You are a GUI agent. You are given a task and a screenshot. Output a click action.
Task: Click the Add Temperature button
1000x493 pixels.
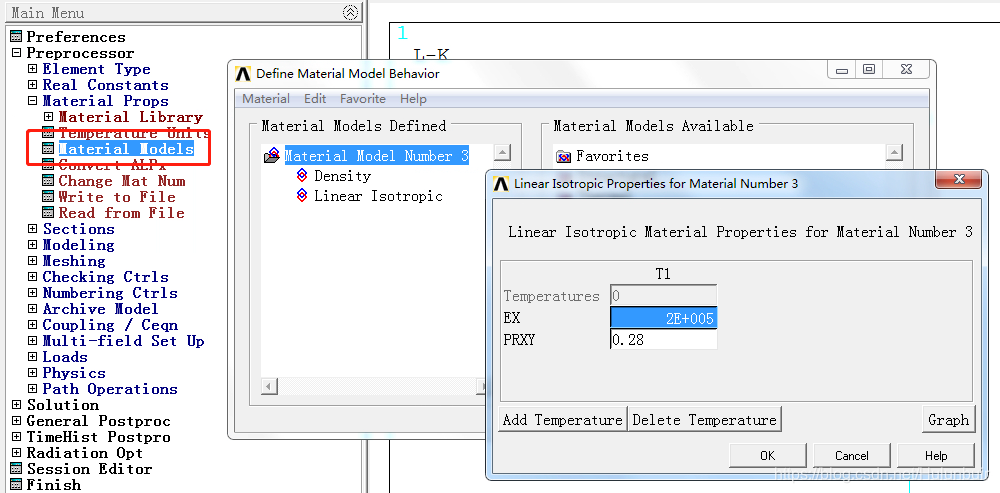pyautogui.click(x=562, y=420)
